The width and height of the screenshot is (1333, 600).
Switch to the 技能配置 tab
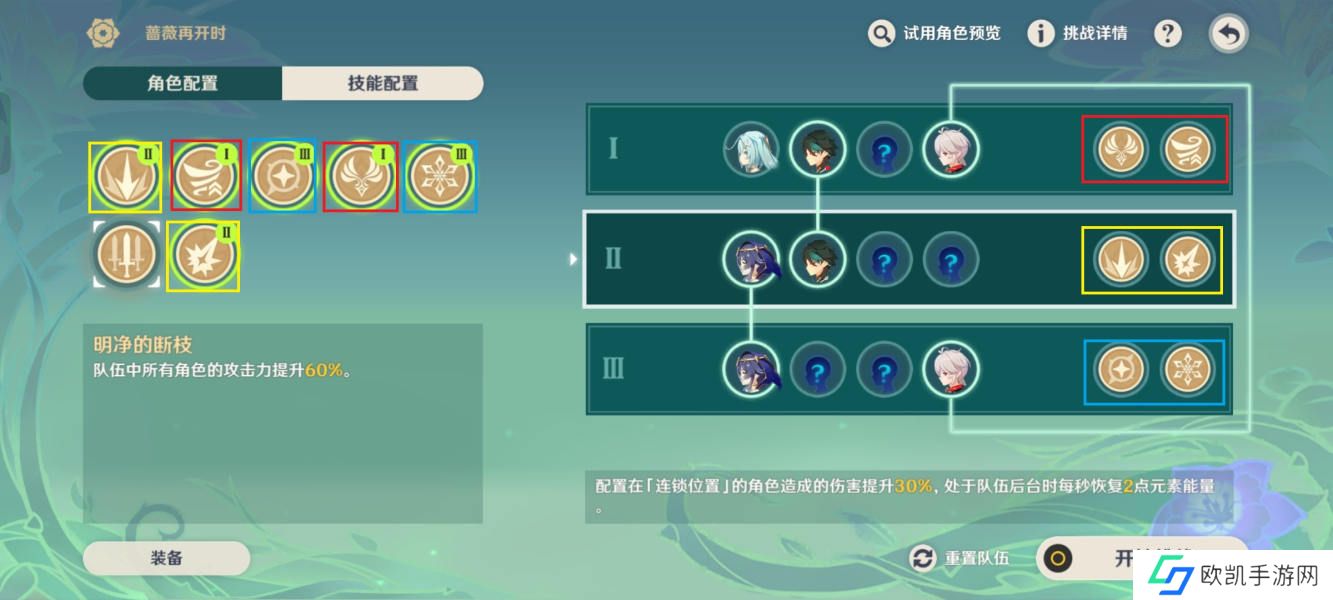click(x=383, y=84)
